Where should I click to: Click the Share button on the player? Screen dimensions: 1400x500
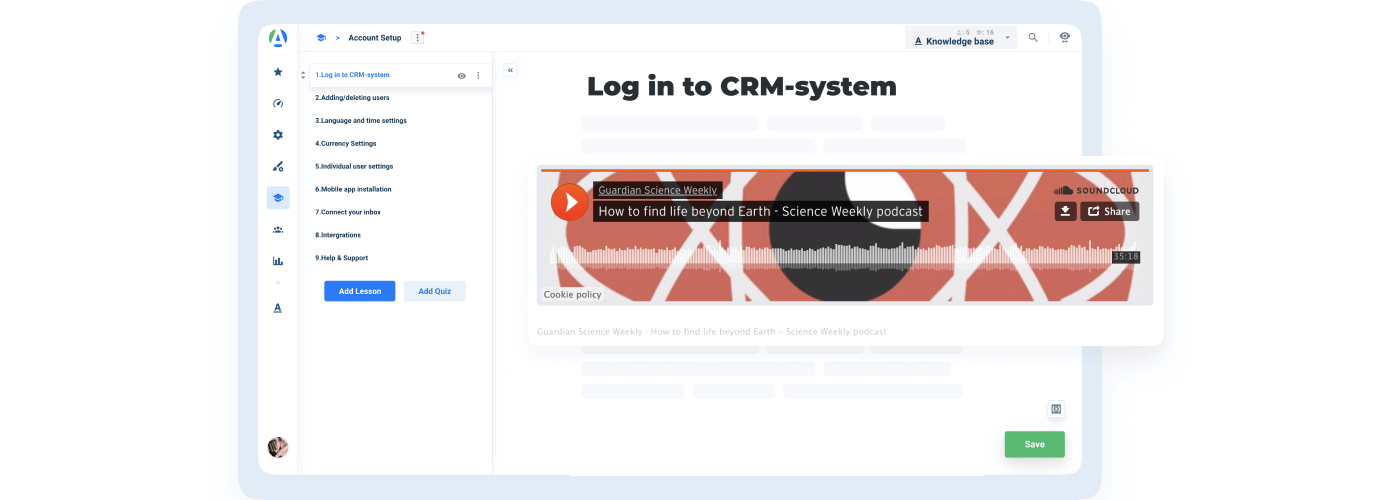pos(1110,211)
